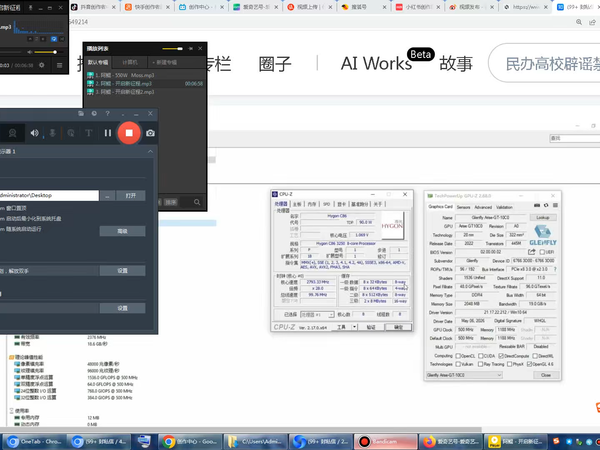The width and height of the screenshot is (600, 450).
Task: Refresh GPU-Z with refresh icon
Action: tap(546, 205)
